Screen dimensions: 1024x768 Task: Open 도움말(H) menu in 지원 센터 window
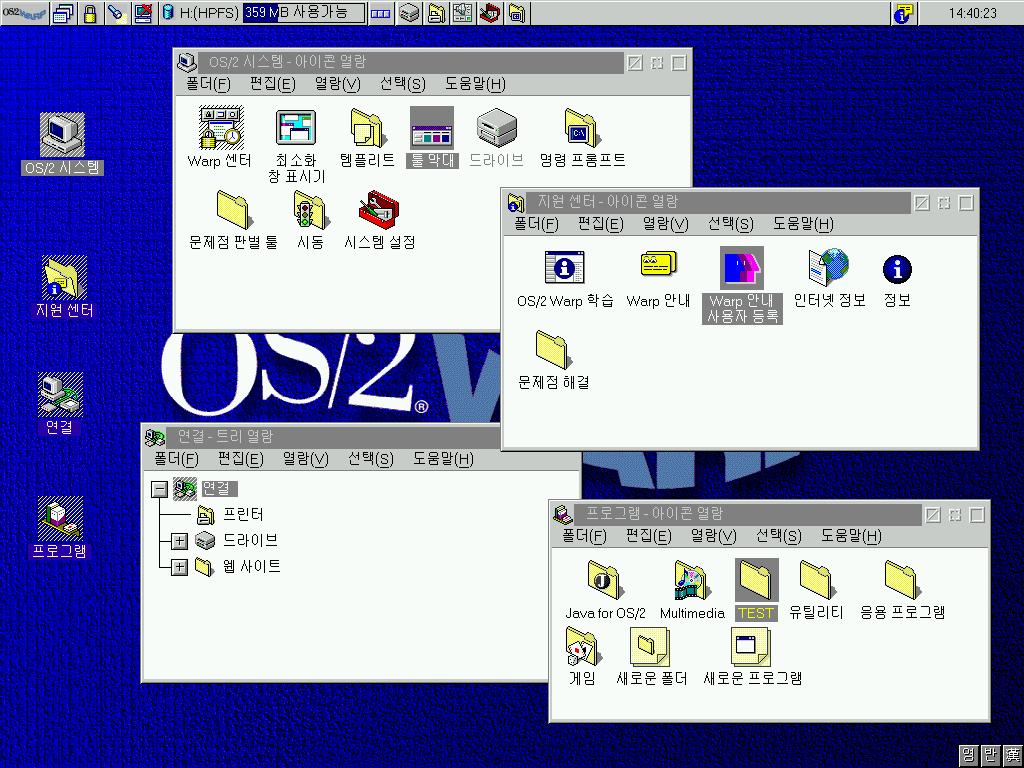coord(803,224)
